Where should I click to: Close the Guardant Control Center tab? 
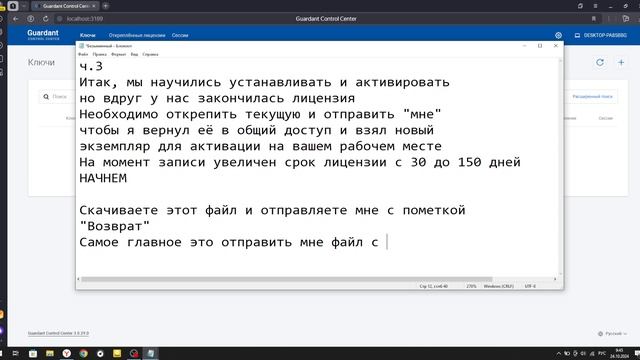coord(94,6)
